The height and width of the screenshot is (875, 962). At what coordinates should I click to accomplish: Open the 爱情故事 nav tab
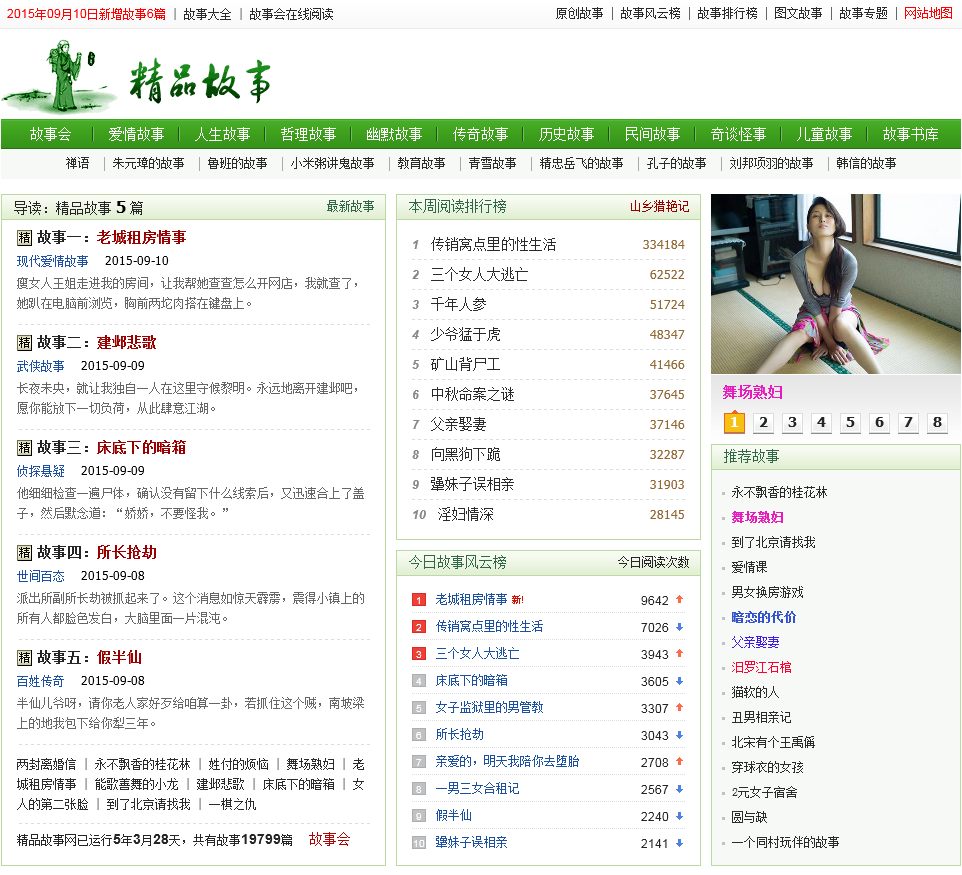pyautogui.click(x=136, y=134)
